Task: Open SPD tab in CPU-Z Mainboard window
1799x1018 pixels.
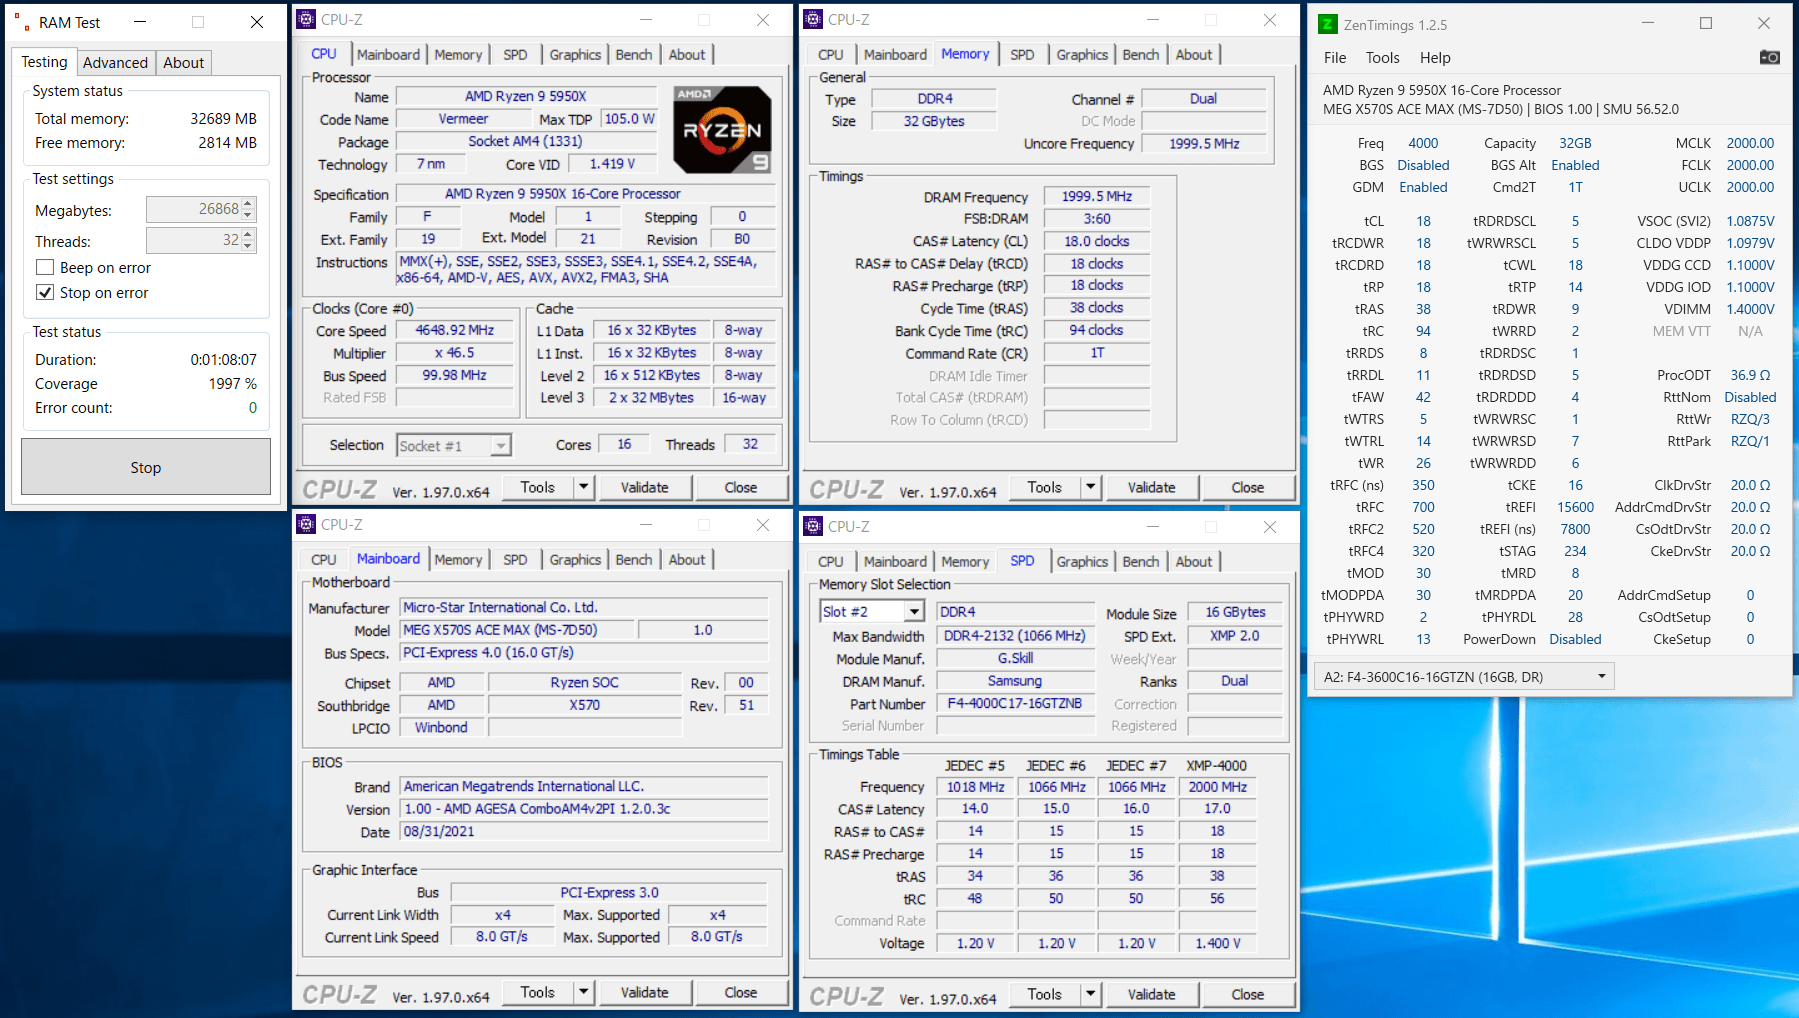Action: pos(515,560)
